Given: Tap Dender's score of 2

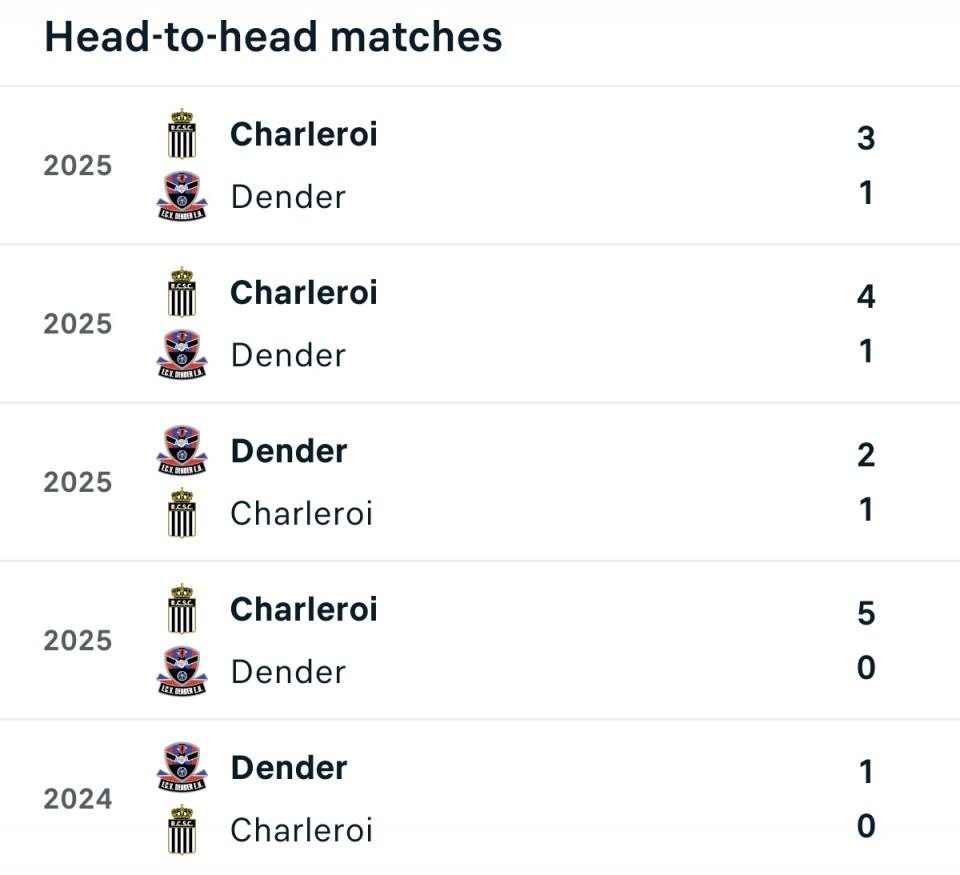Looking at the screenshot, I should (x=866, y=454).
